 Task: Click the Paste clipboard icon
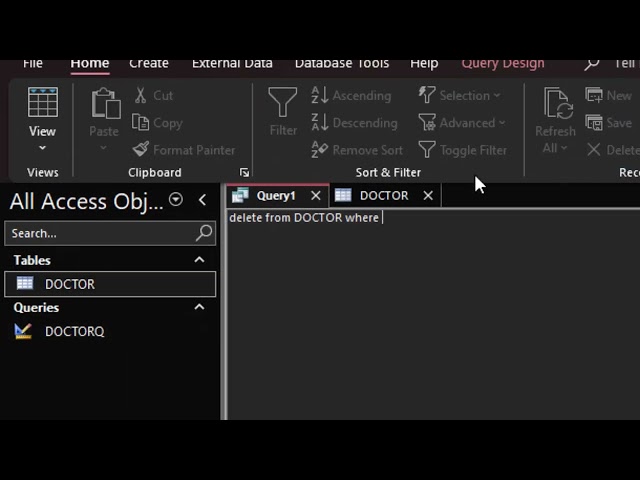105,103
